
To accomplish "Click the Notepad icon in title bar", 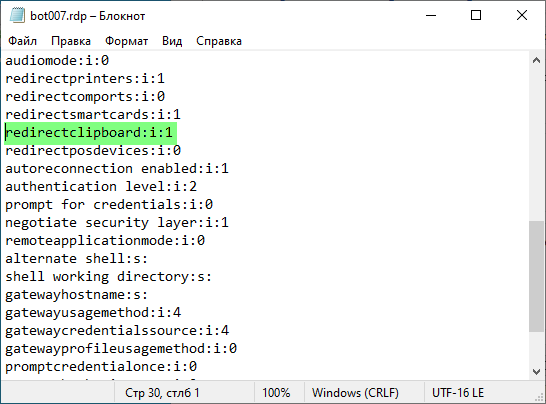I will point(17,16).
